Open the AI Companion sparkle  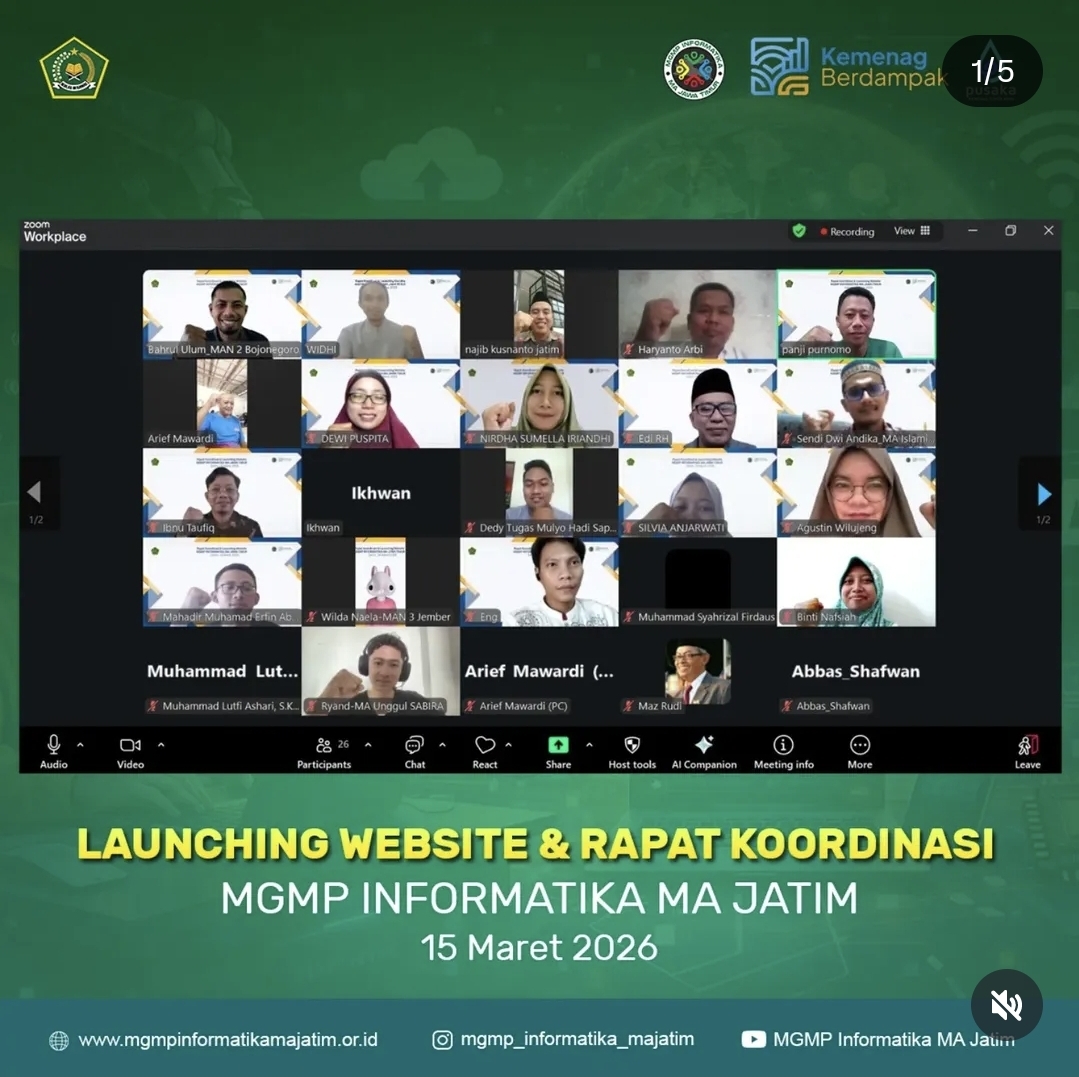[x=704, y=751]
